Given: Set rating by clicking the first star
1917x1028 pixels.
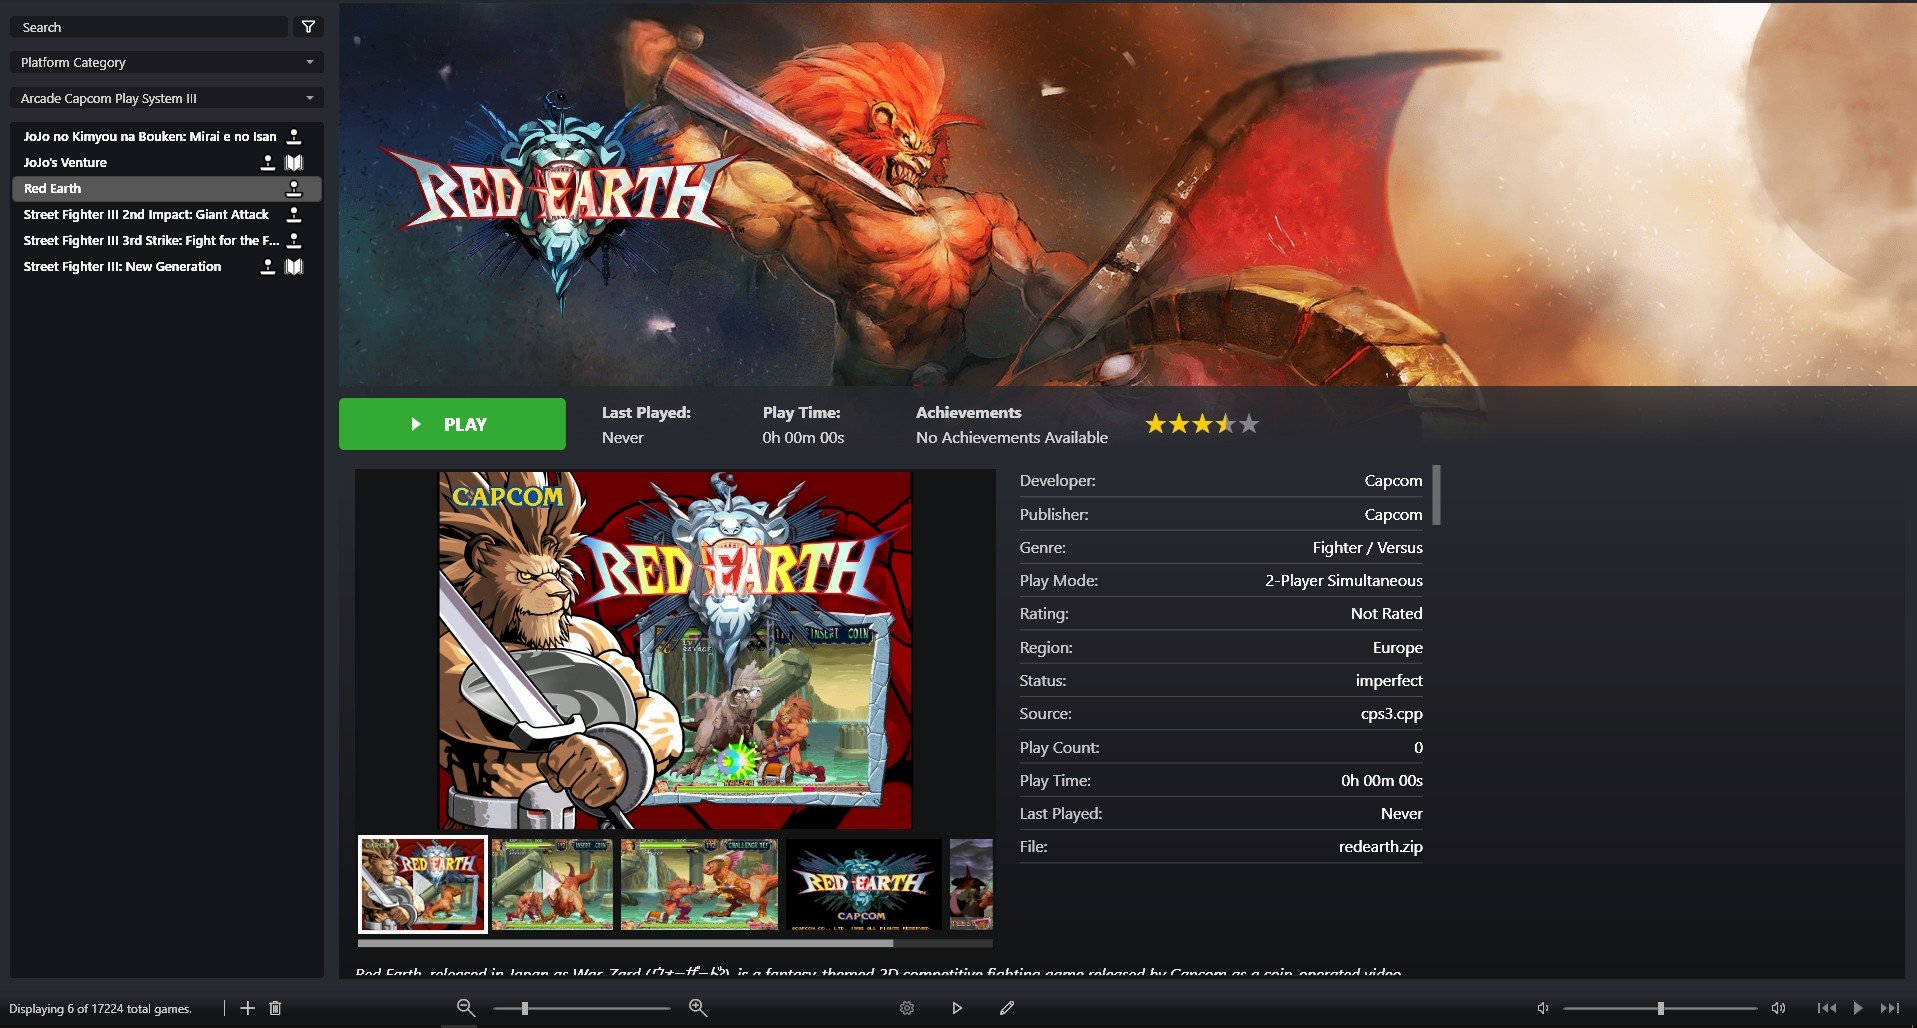Looking at the screenshot, I should (1156, 424).
